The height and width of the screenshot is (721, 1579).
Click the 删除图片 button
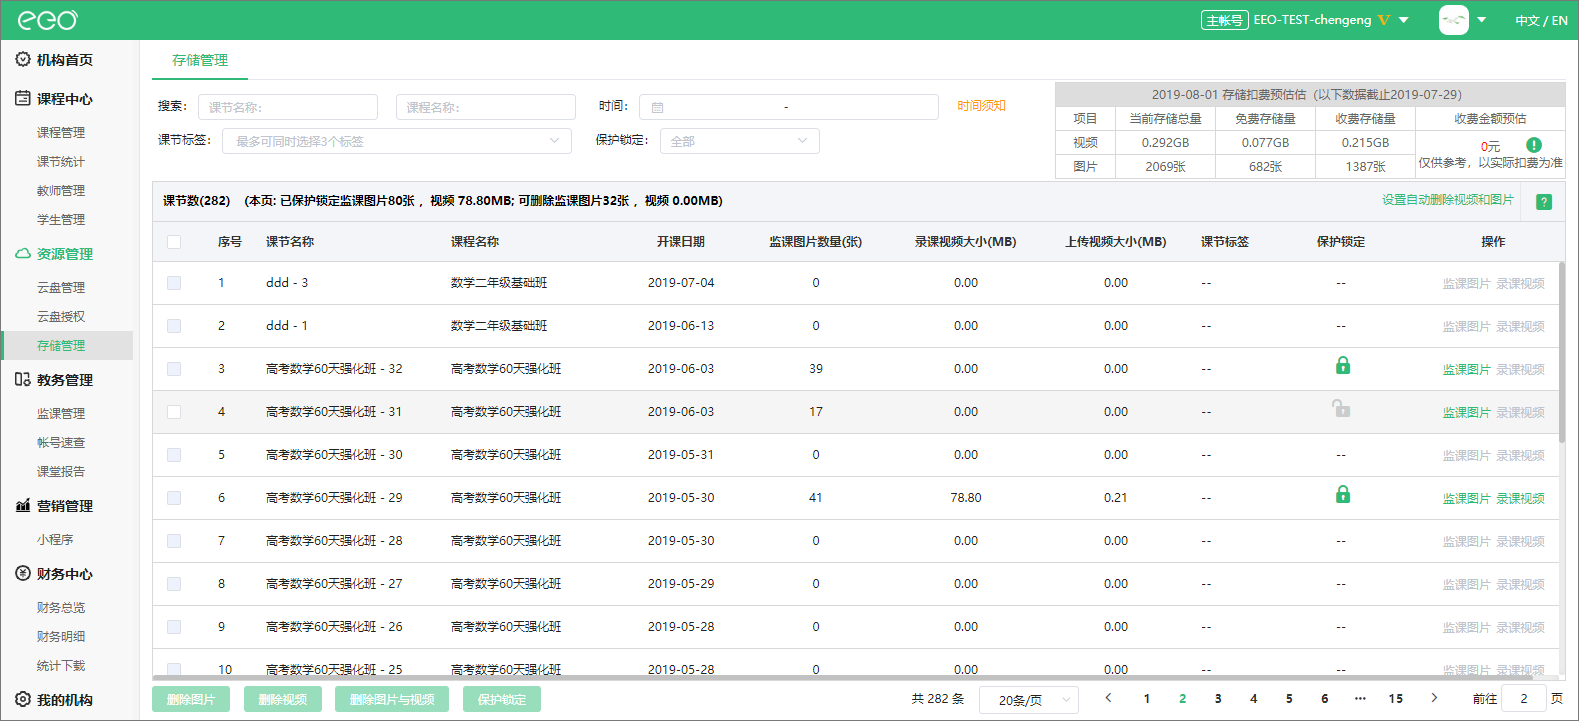coord(191,699)
